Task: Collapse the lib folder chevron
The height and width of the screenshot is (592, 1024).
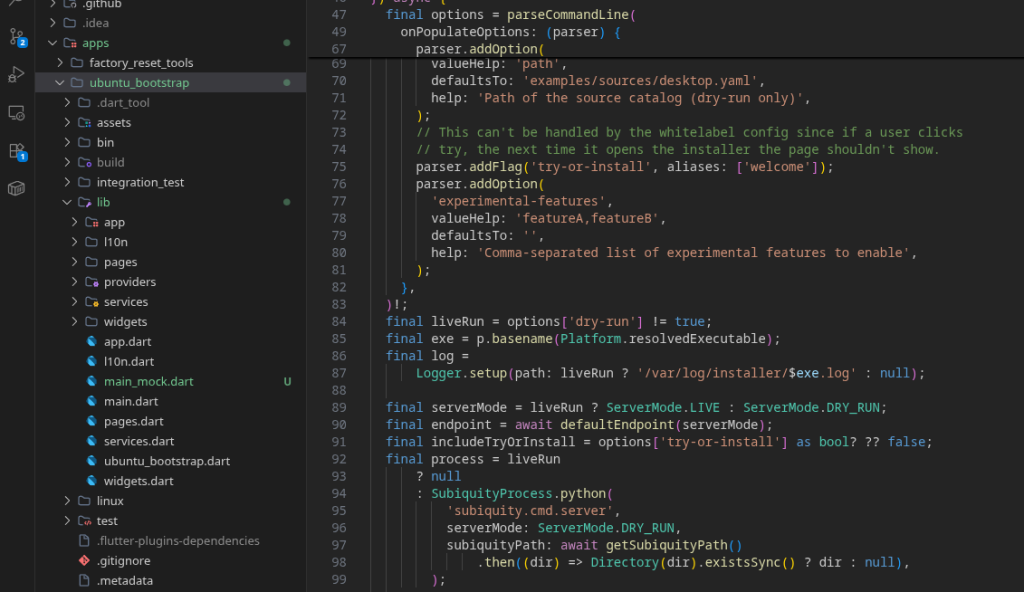Action: (67, 203)
